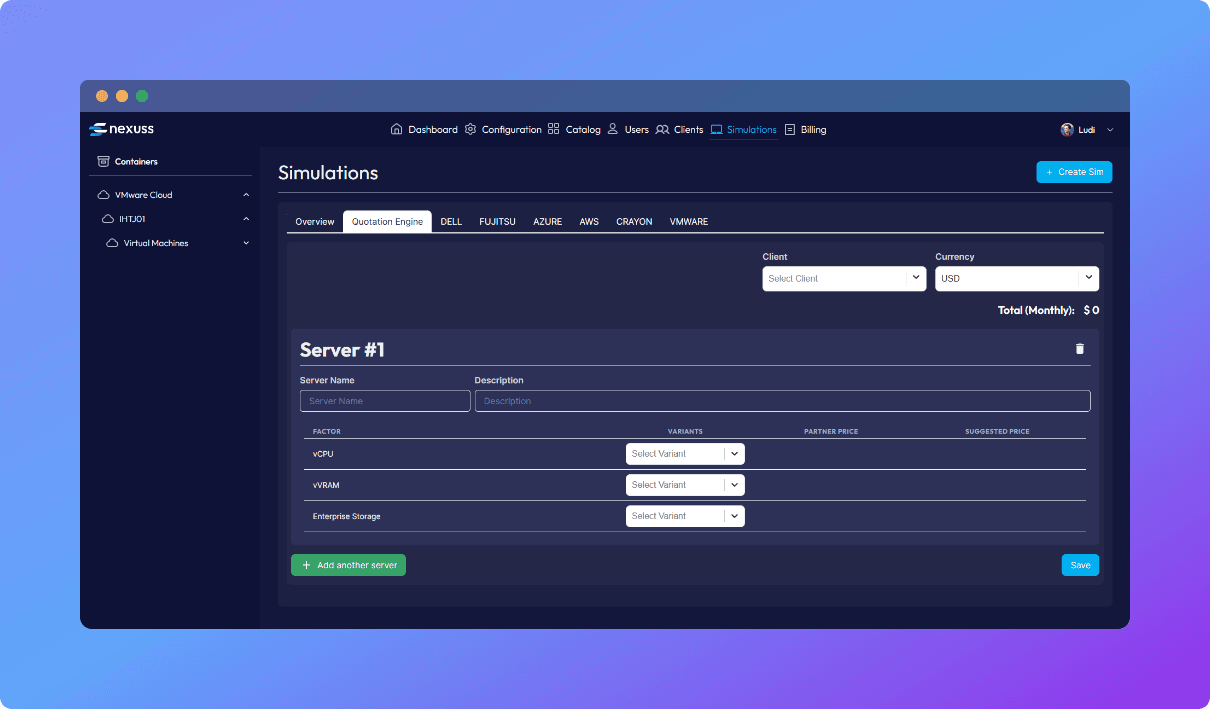Delete Server #1 with the trash icon
1210x709 pixels.
tap(1079, 349)
